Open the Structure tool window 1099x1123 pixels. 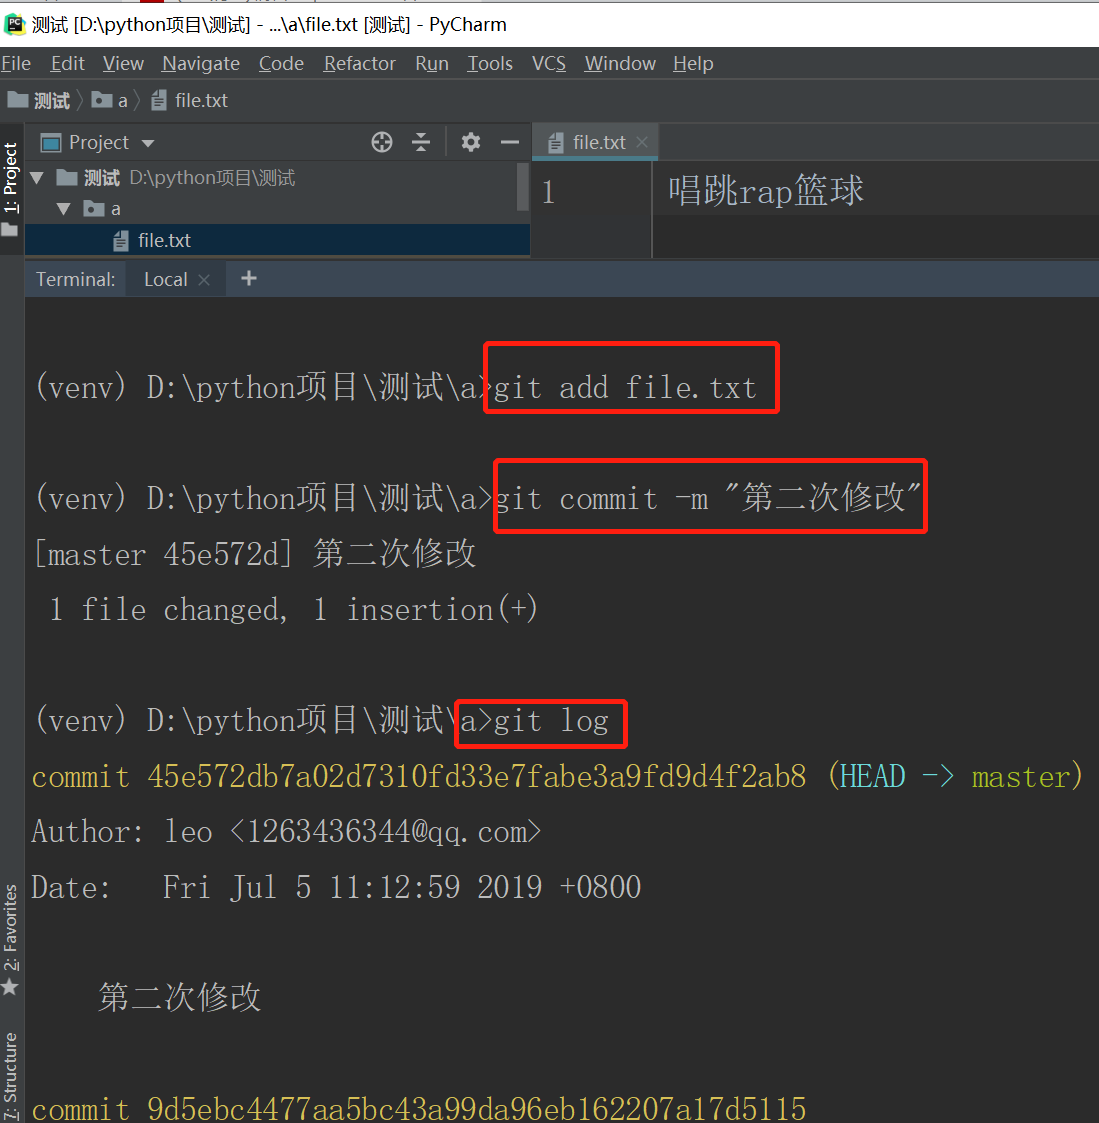[11, 1075]
